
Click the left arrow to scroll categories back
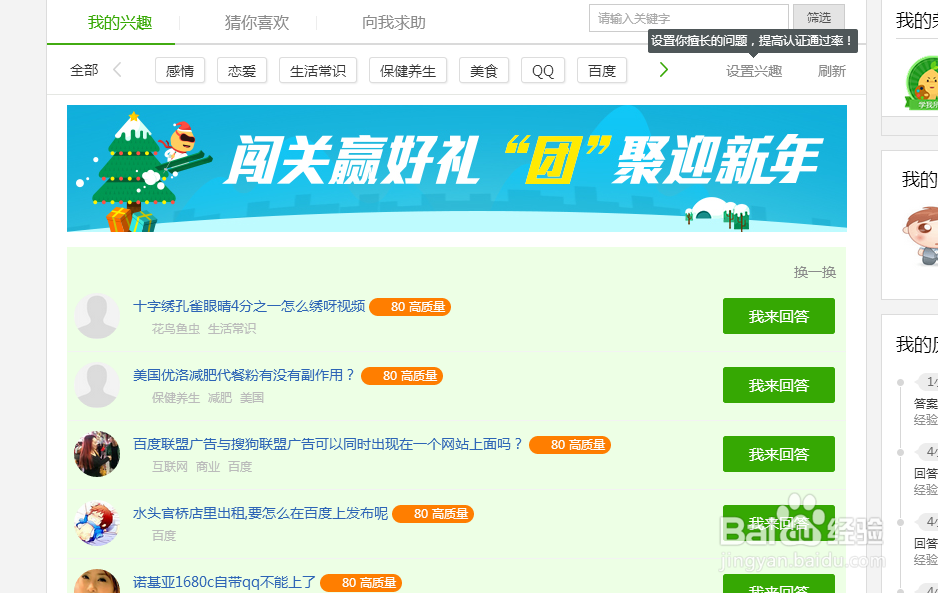click(117, 70)
